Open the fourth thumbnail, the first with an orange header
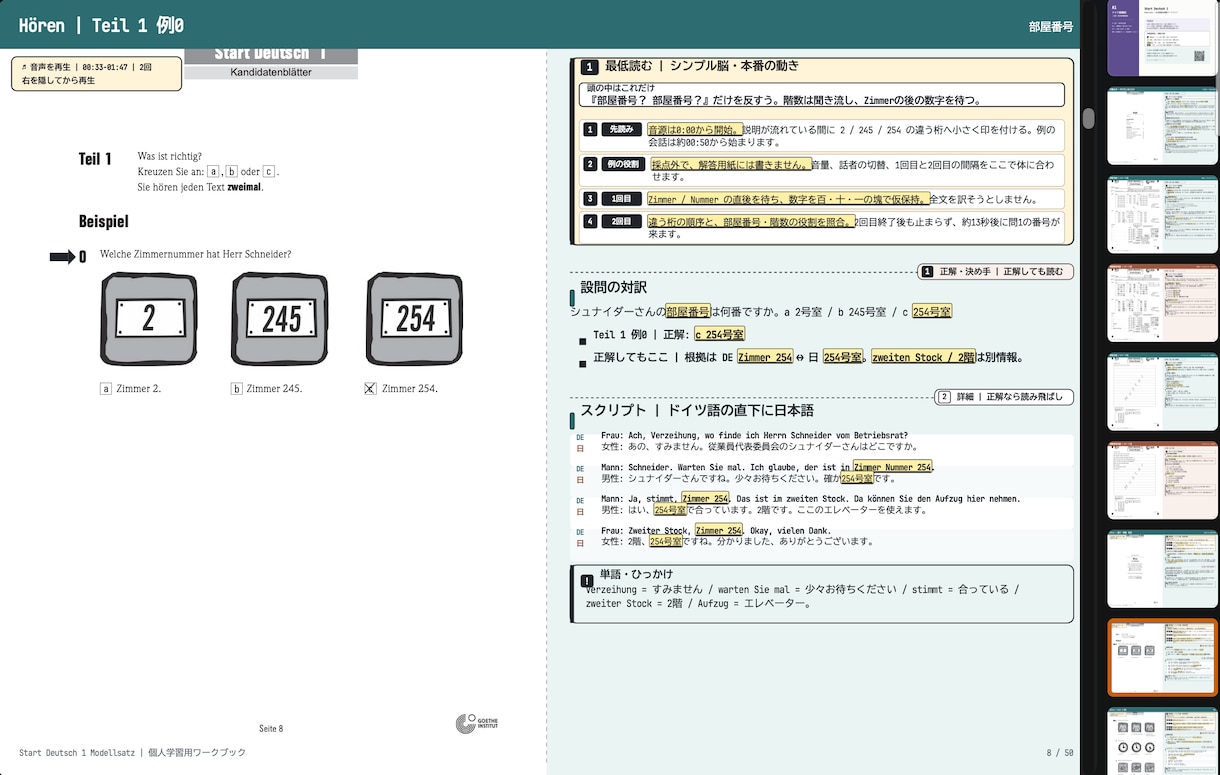Image resolution: width=1220 pixels, height=775 pixels. [x=1162, y=303]
